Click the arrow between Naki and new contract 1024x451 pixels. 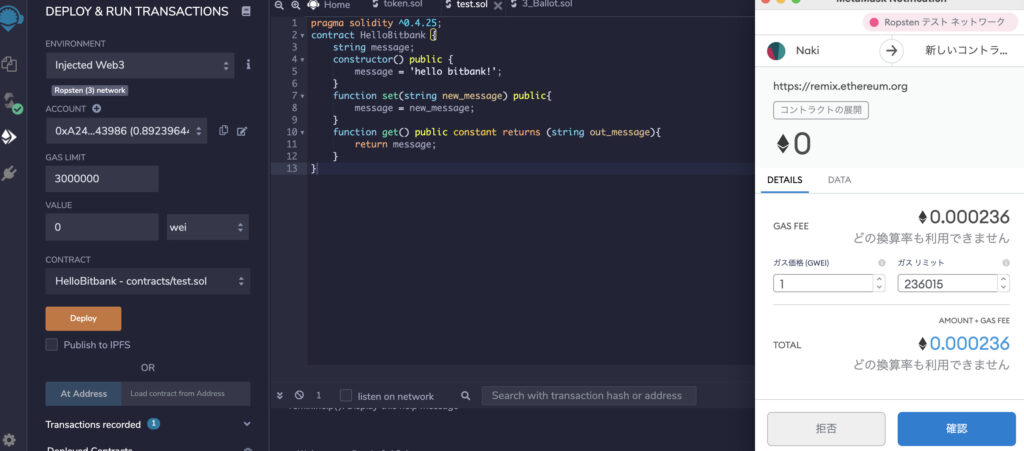[x=891, y=51]
